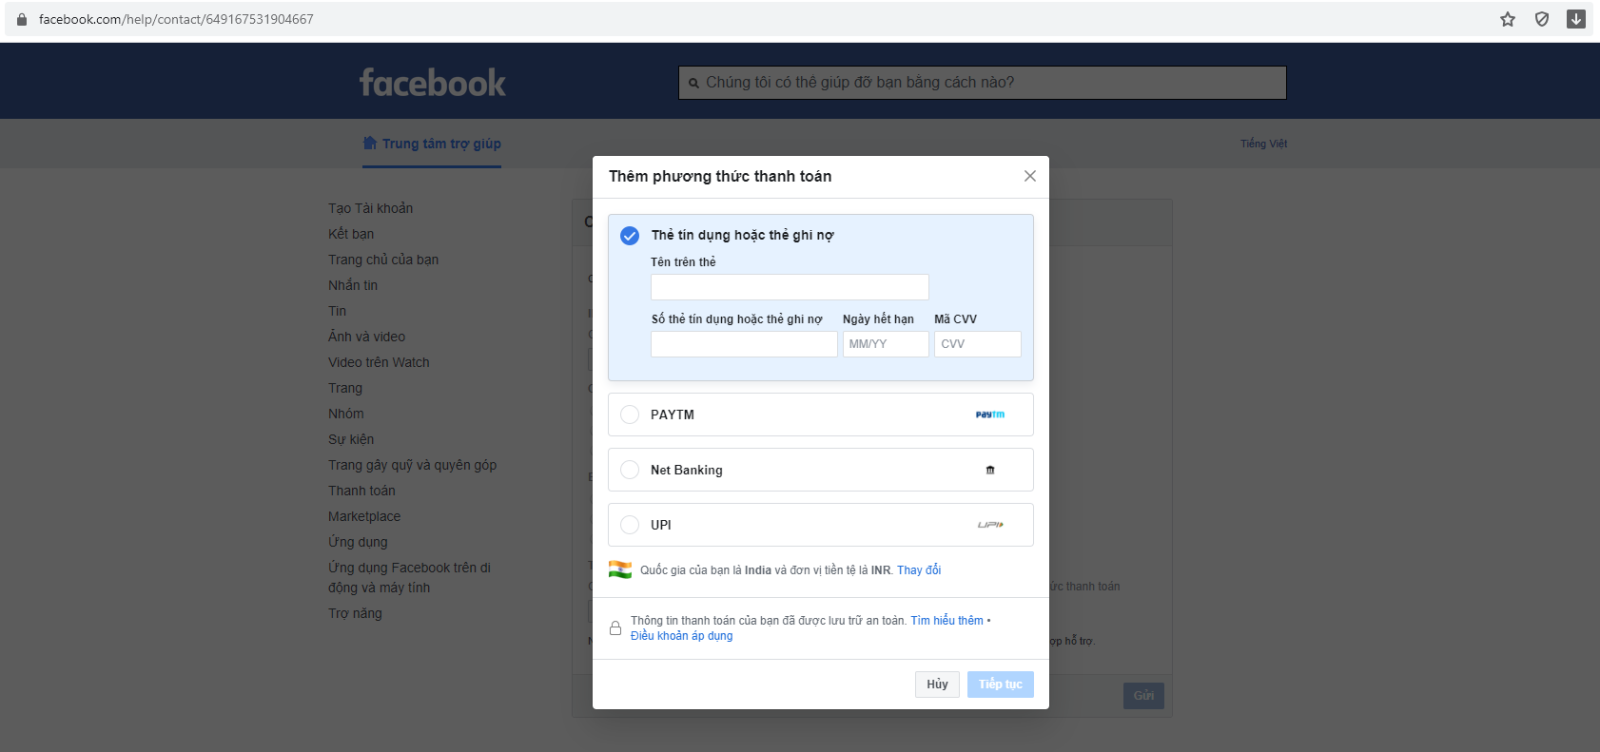The height and width of the screenshot is (752, 1600).
Task: Click the UPI logo icon
Action: click(x=990, y=525)
